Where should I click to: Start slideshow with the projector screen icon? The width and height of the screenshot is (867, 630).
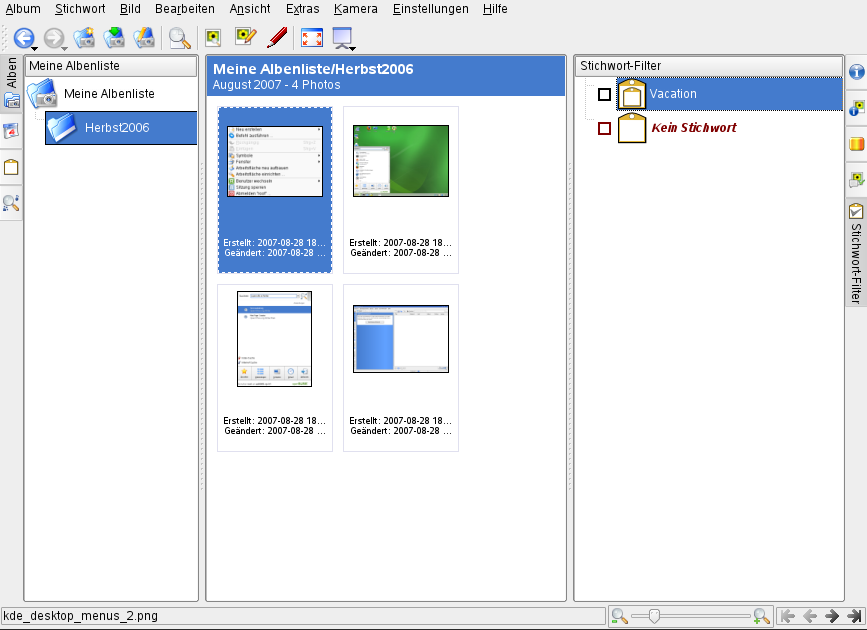click(x=342, y=38)
